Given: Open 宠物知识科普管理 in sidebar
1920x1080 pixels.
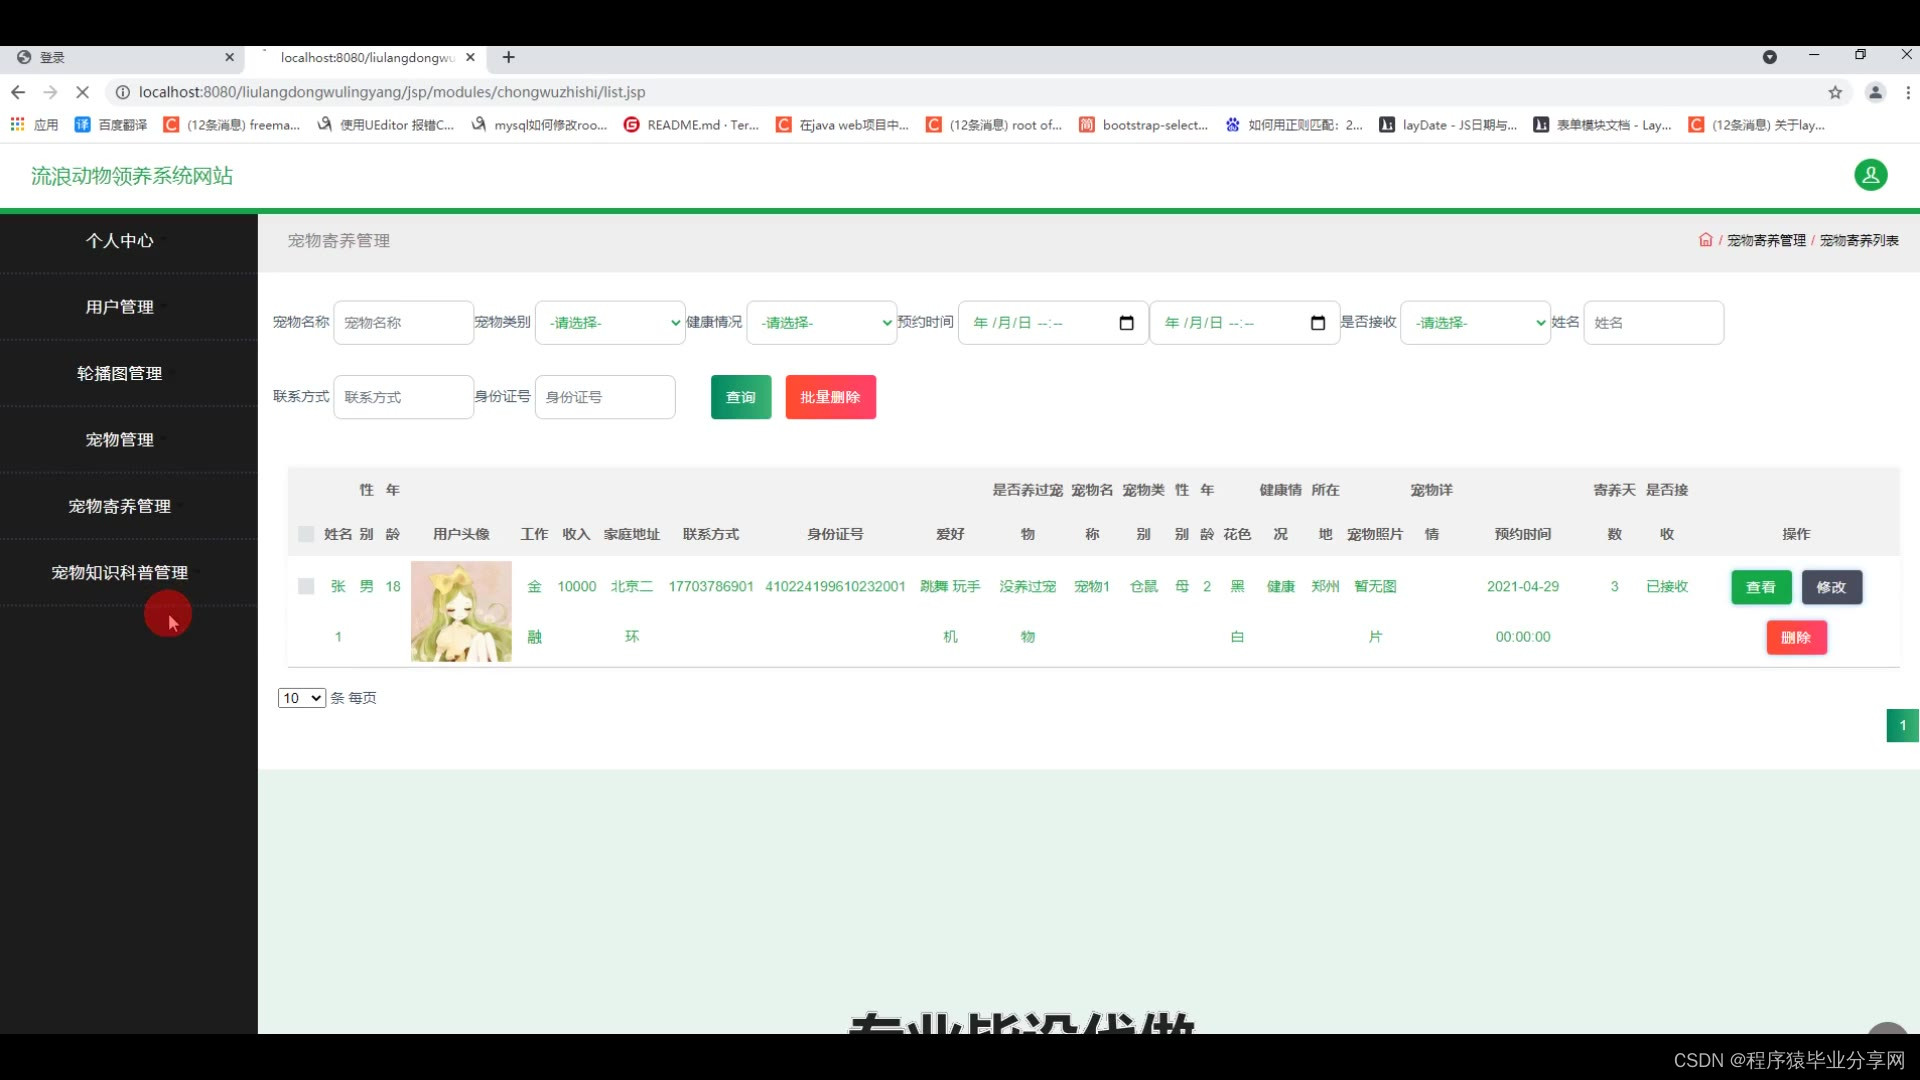Looking at the screenshot, I should click(x=120, y=572).
